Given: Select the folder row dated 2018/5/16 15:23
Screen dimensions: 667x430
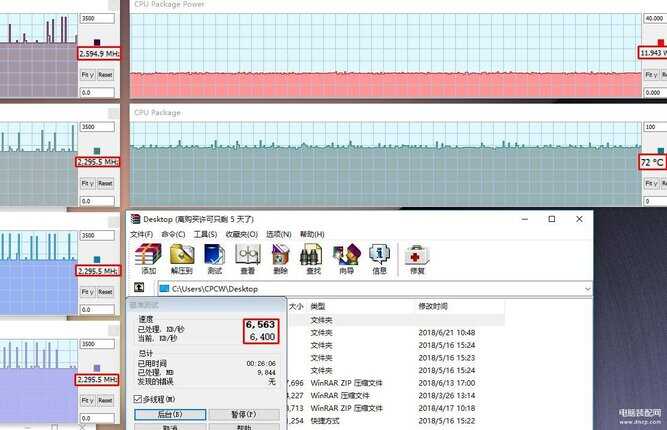Looking at the screenshot, I should coord(396,358).
